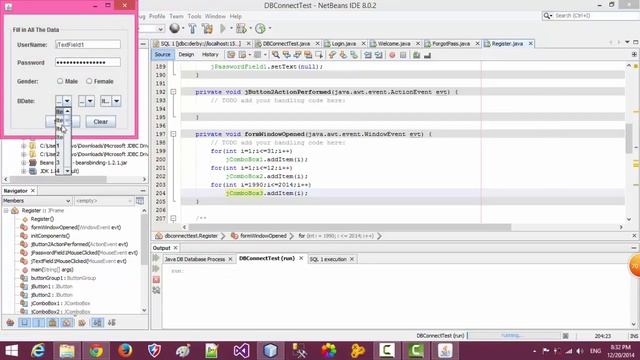This screenshot has width=640, height=360.
Task: Click the Comment icon in editor toolbar
Action: tap(416, 55)
